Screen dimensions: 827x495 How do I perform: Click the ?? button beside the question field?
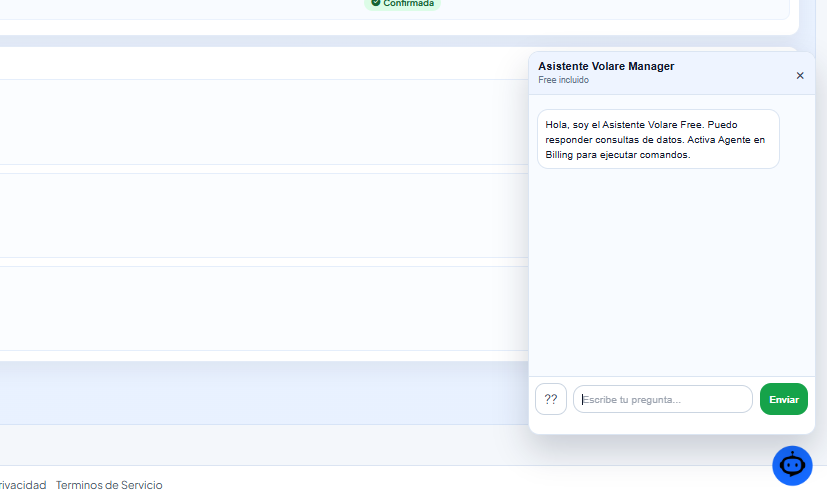pyautogui.click(x=551, y=399)
